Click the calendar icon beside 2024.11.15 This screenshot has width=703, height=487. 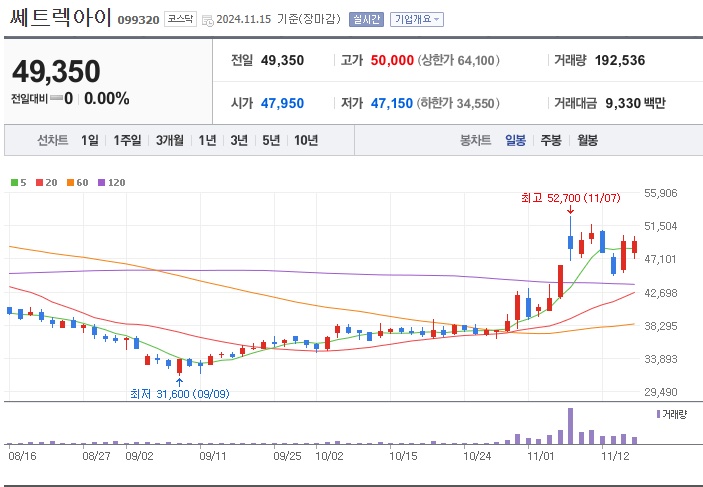click(x=208, y=20)
